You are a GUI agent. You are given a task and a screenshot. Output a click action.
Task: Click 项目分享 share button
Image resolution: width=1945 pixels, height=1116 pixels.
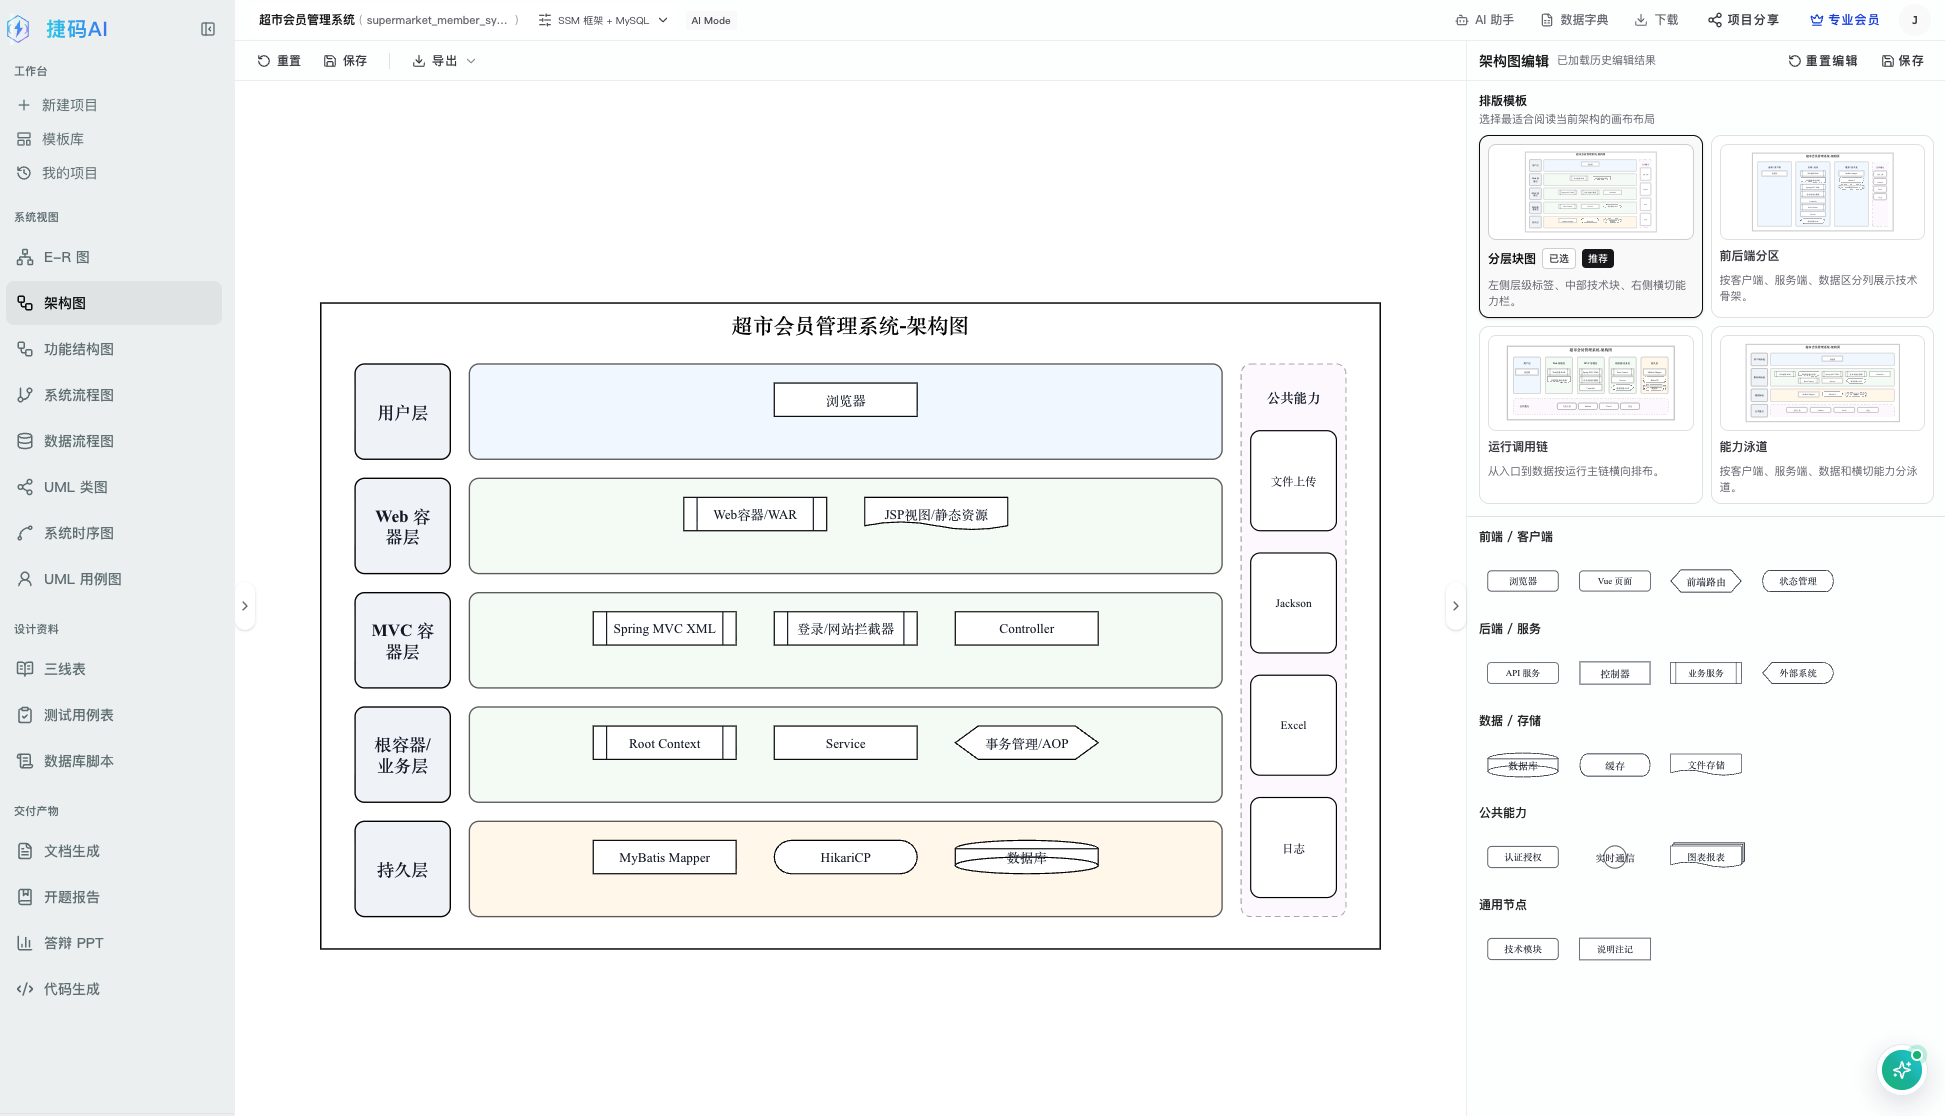(1743, 20)
